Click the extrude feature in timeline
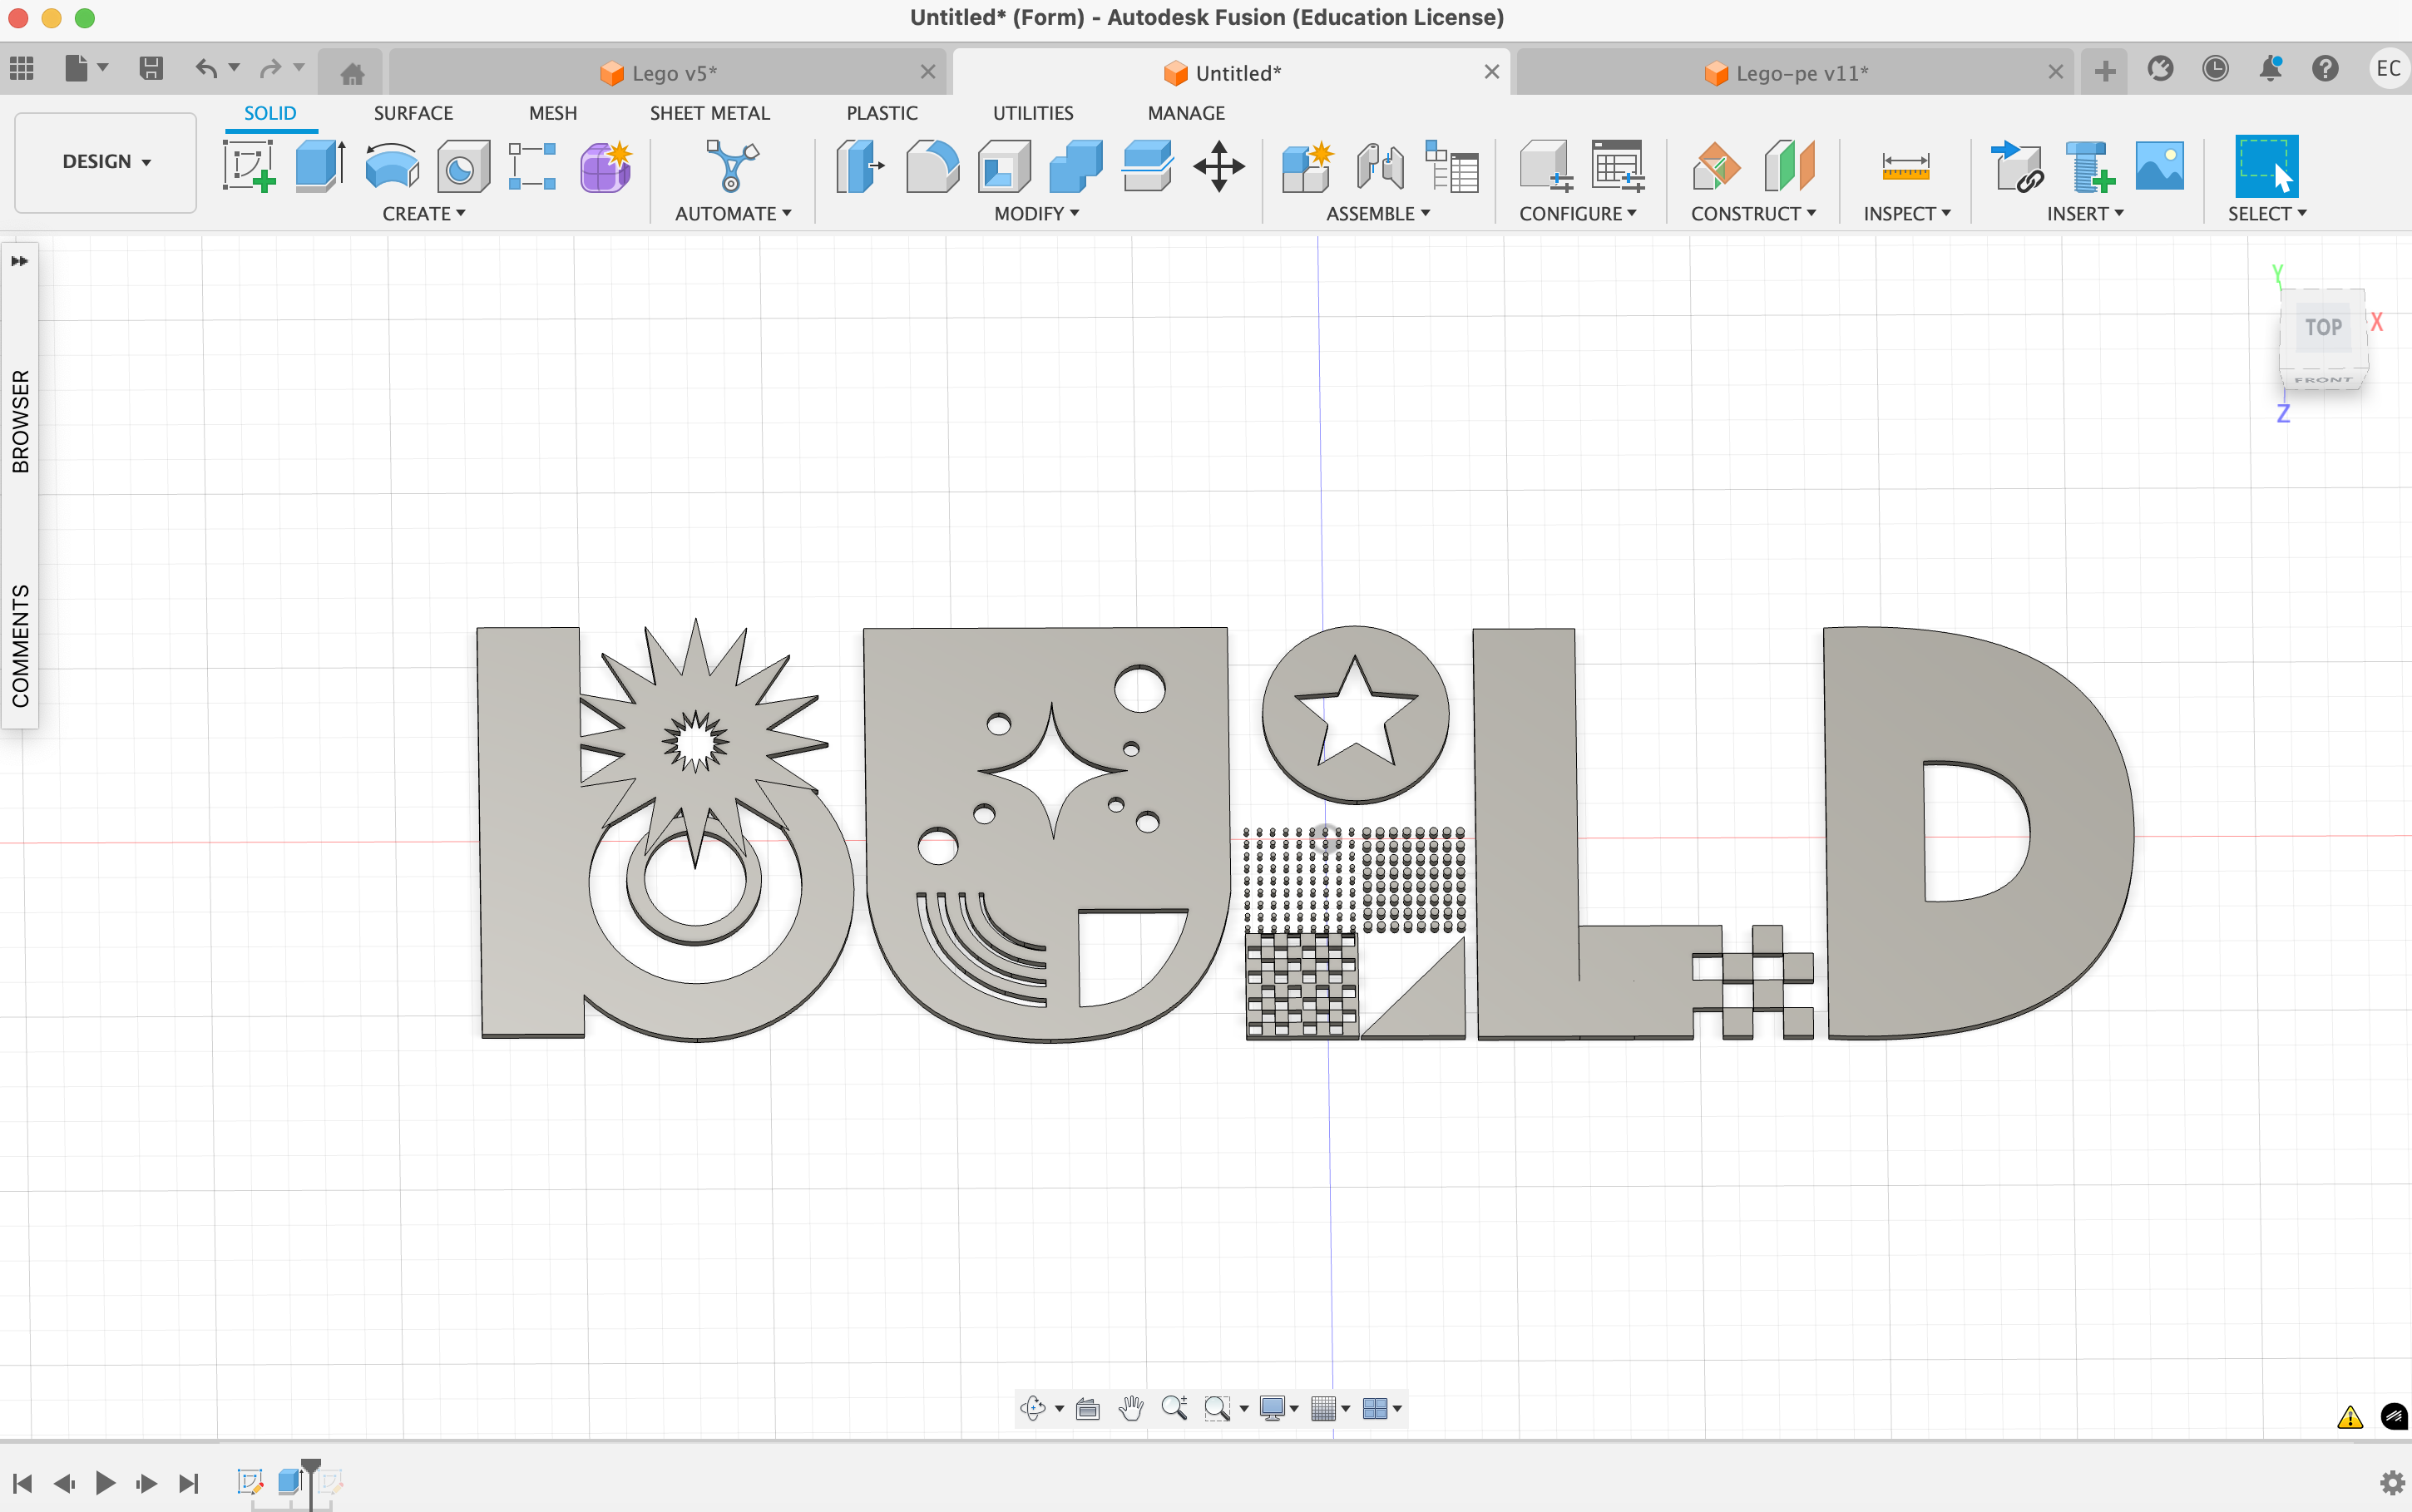Image resolution: width=2412 pixels, height=1512 pixels. pyautogui.click(x=290, y=1481)
